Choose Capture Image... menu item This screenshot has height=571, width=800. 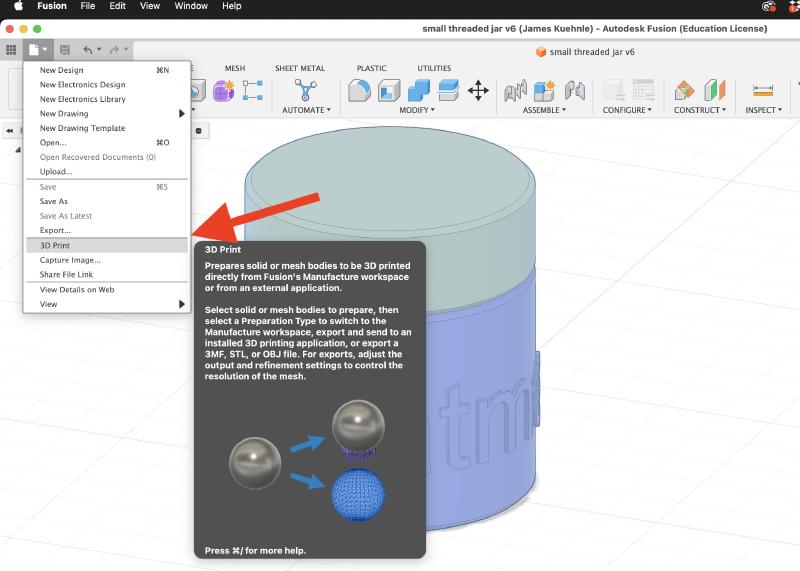tap(107, 260)
